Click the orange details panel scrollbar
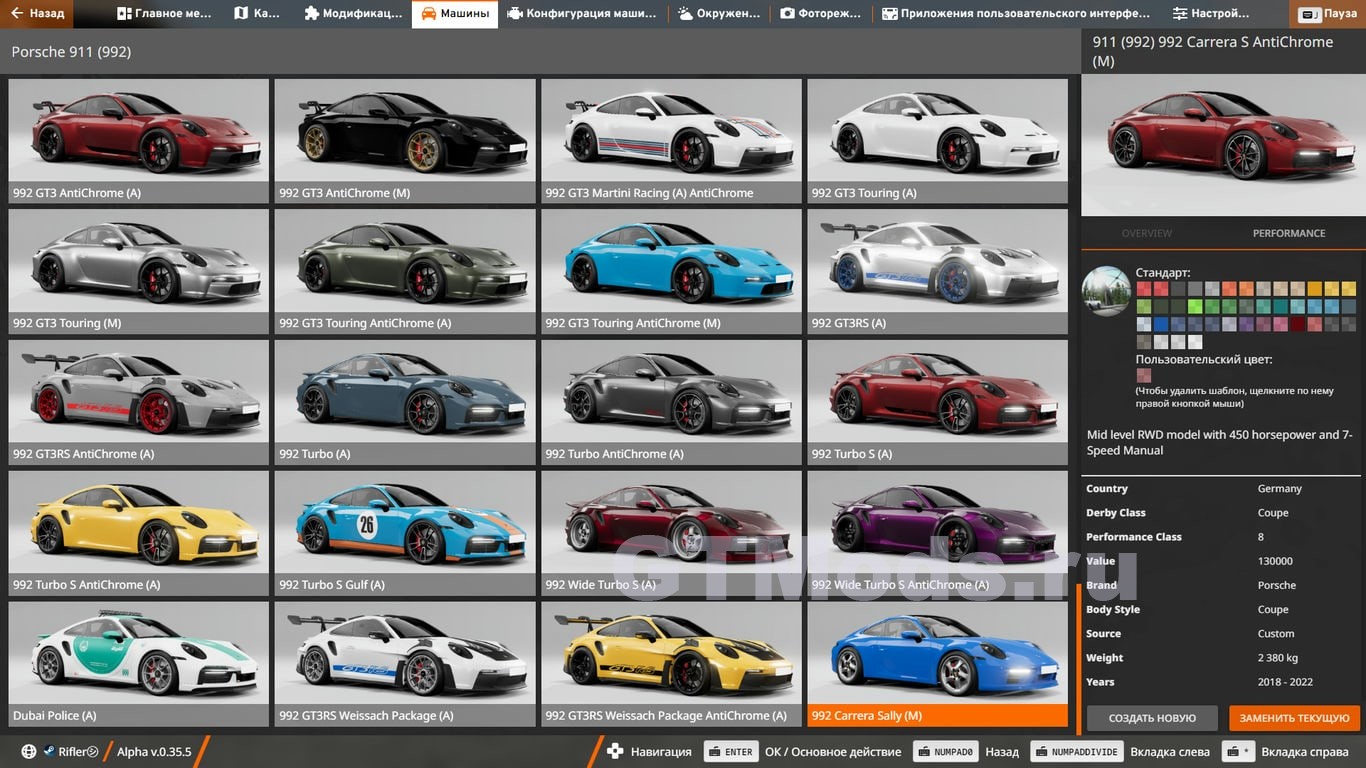1366x768 pixels. [1078, 657]
